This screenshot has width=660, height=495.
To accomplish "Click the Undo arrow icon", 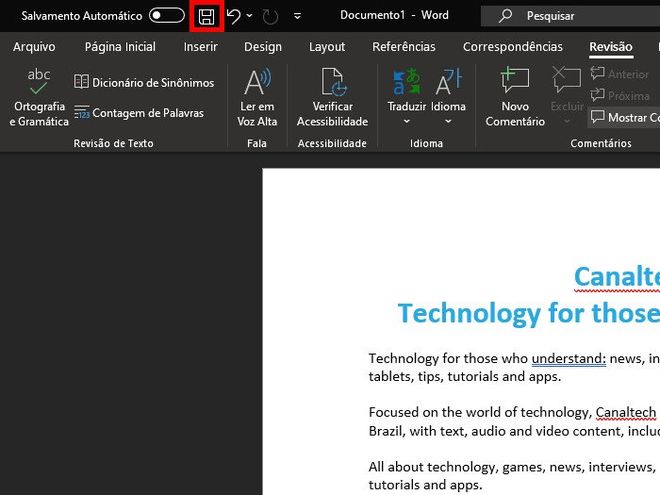I will click(x=234, y=16).
